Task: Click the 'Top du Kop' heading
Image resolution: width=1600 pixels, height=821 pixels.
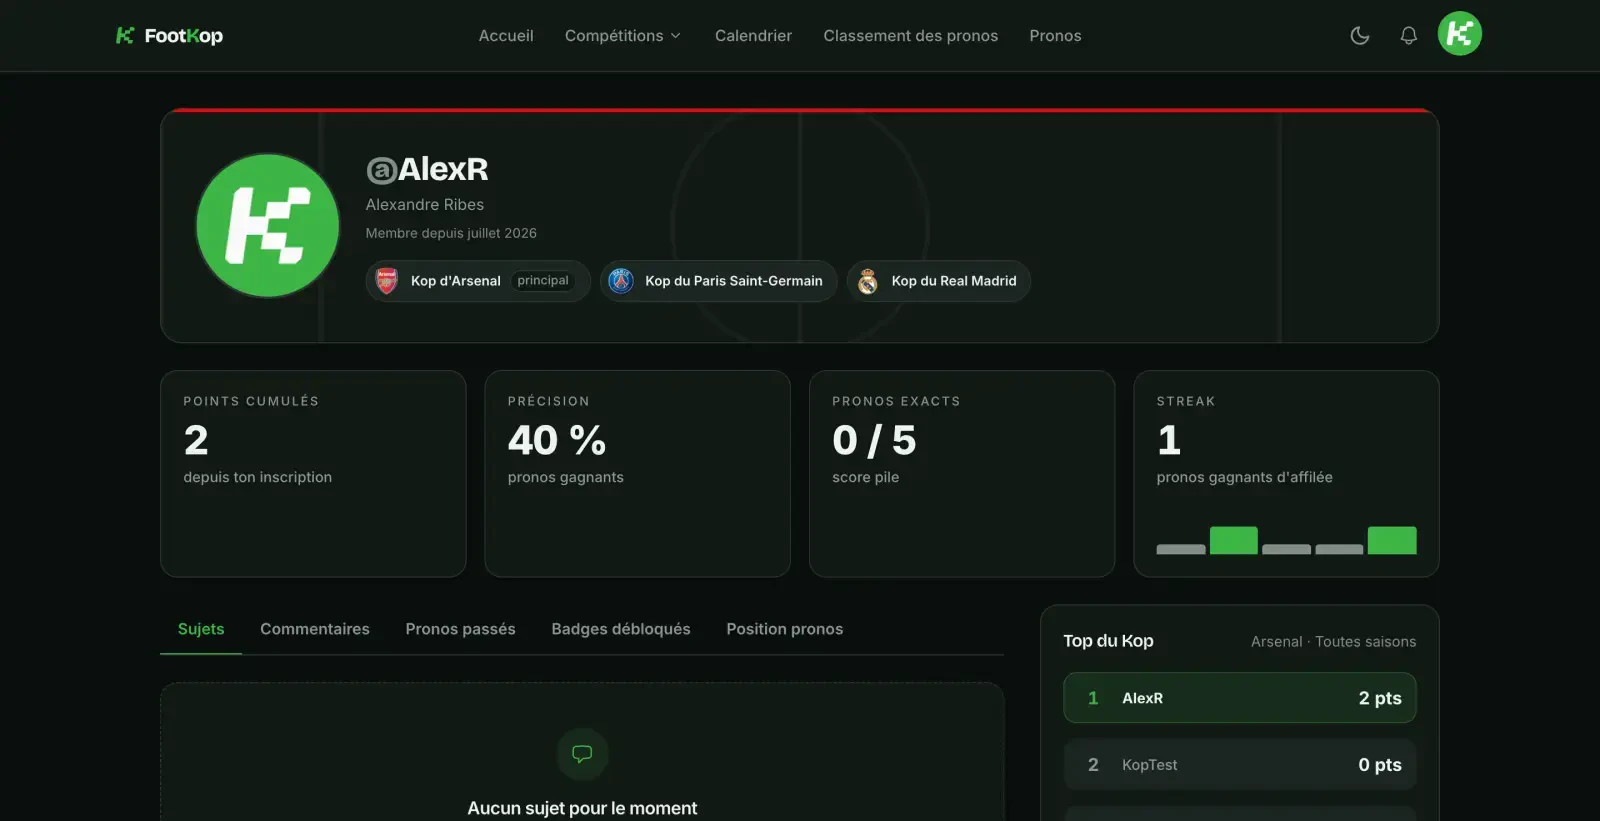Action: click(x=1108, y=641)
